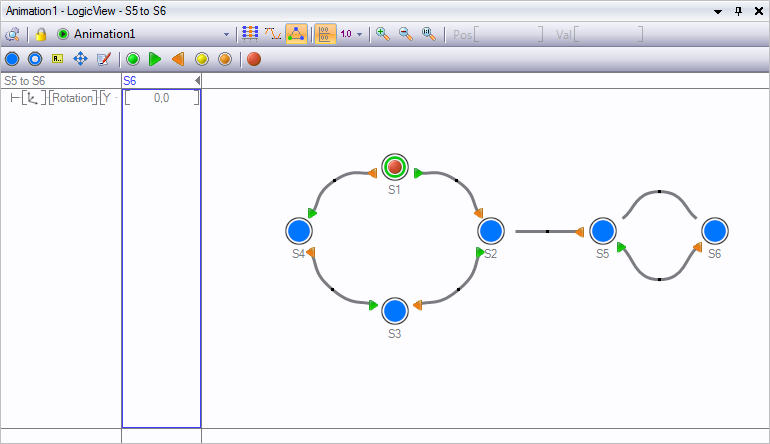Select the S1 state node
770x444 pixels.
pyautogui.click(x=395, y=167)
